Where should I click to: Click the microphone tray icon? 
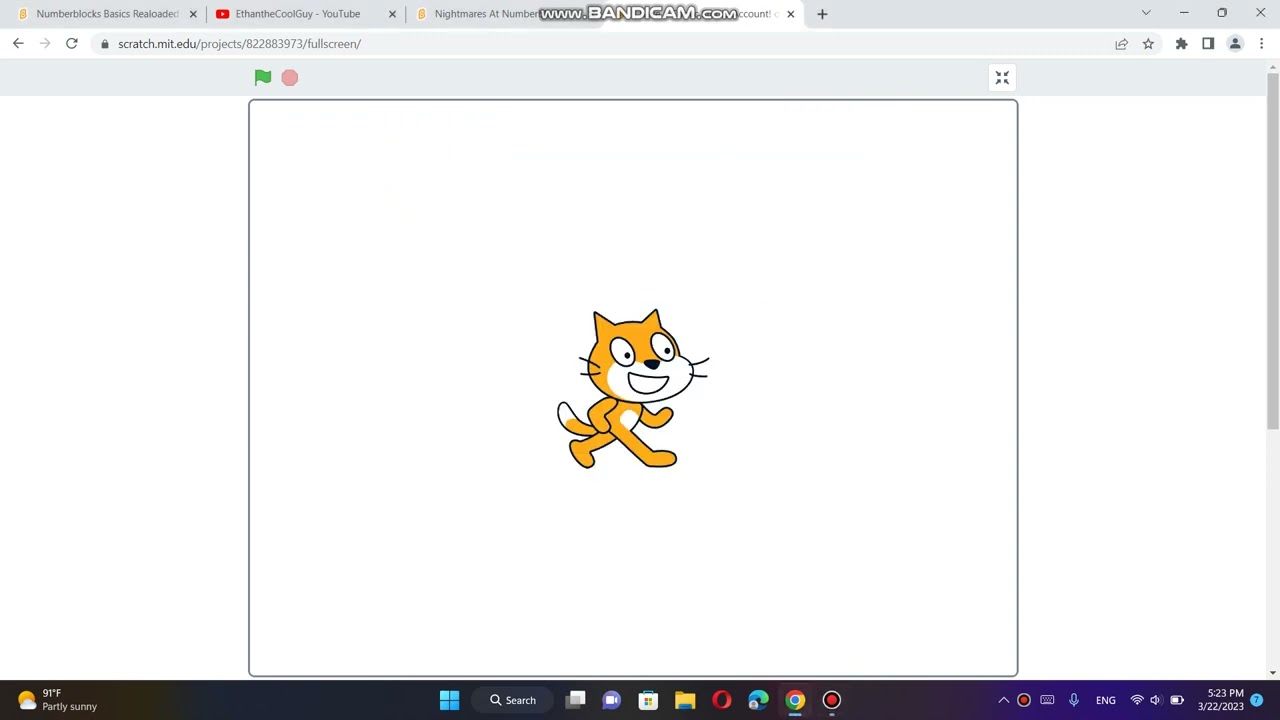[1074, 700]
